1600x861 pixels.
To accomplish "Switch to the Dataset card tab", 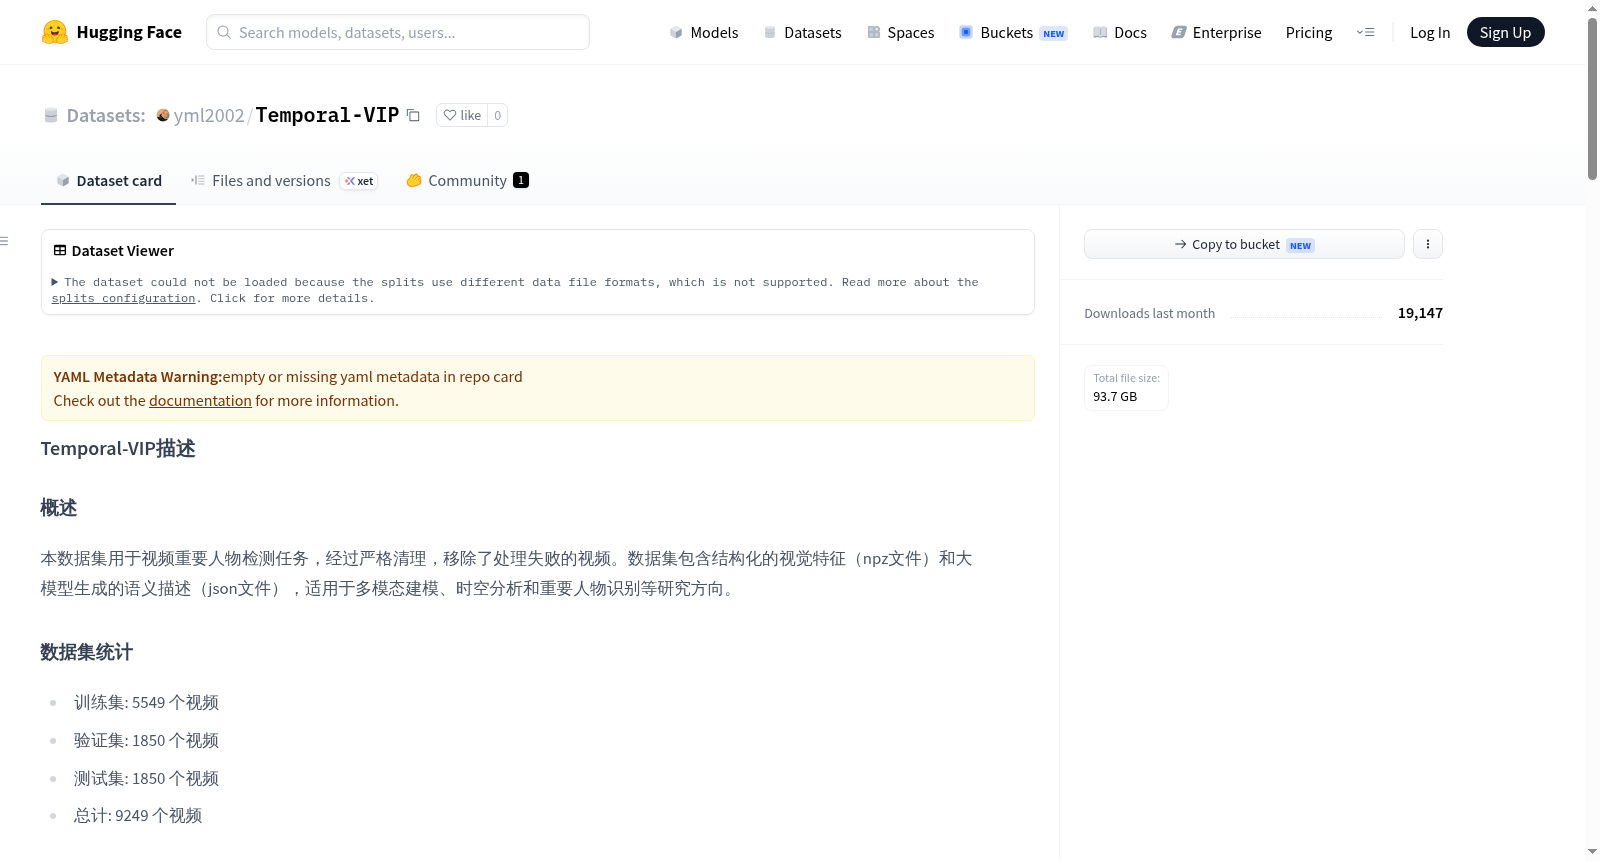I will [108, 180].
